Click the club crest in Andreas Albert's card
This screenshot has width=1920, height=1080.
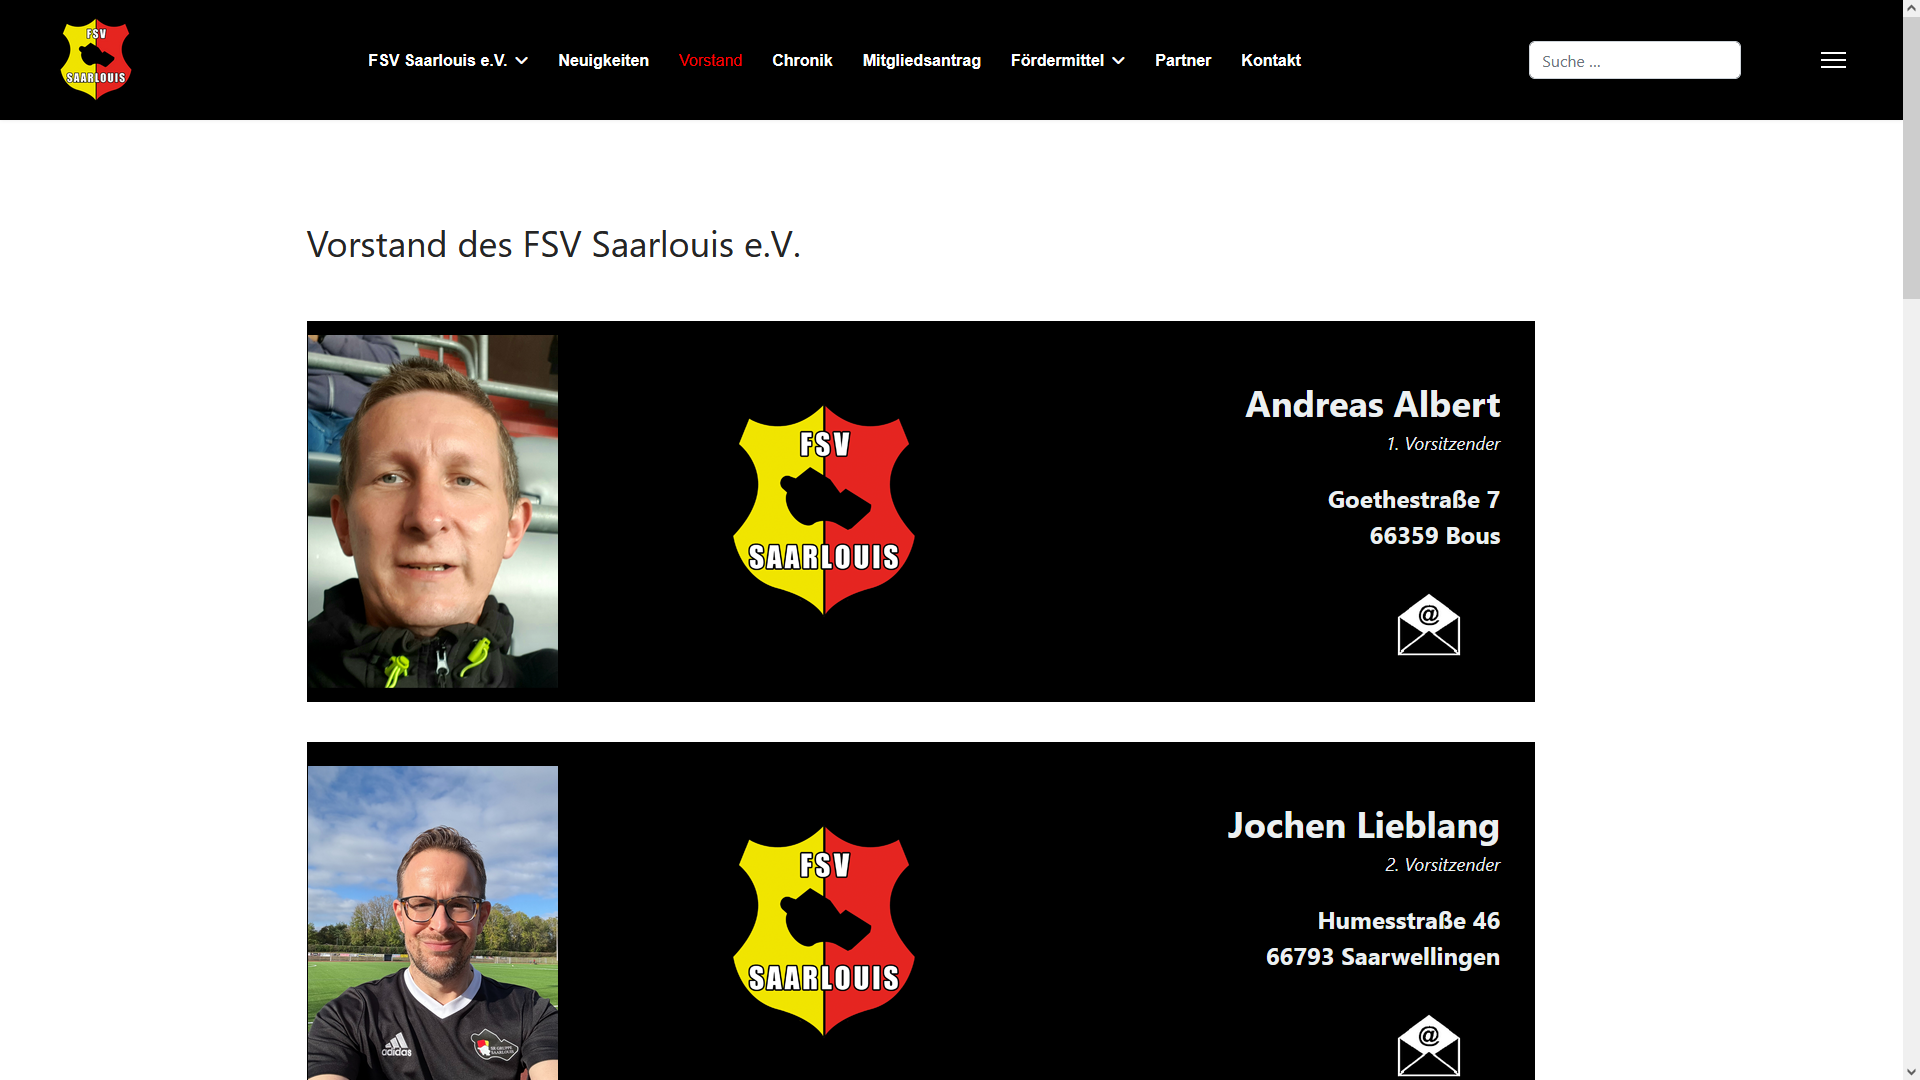click(824, 510)
